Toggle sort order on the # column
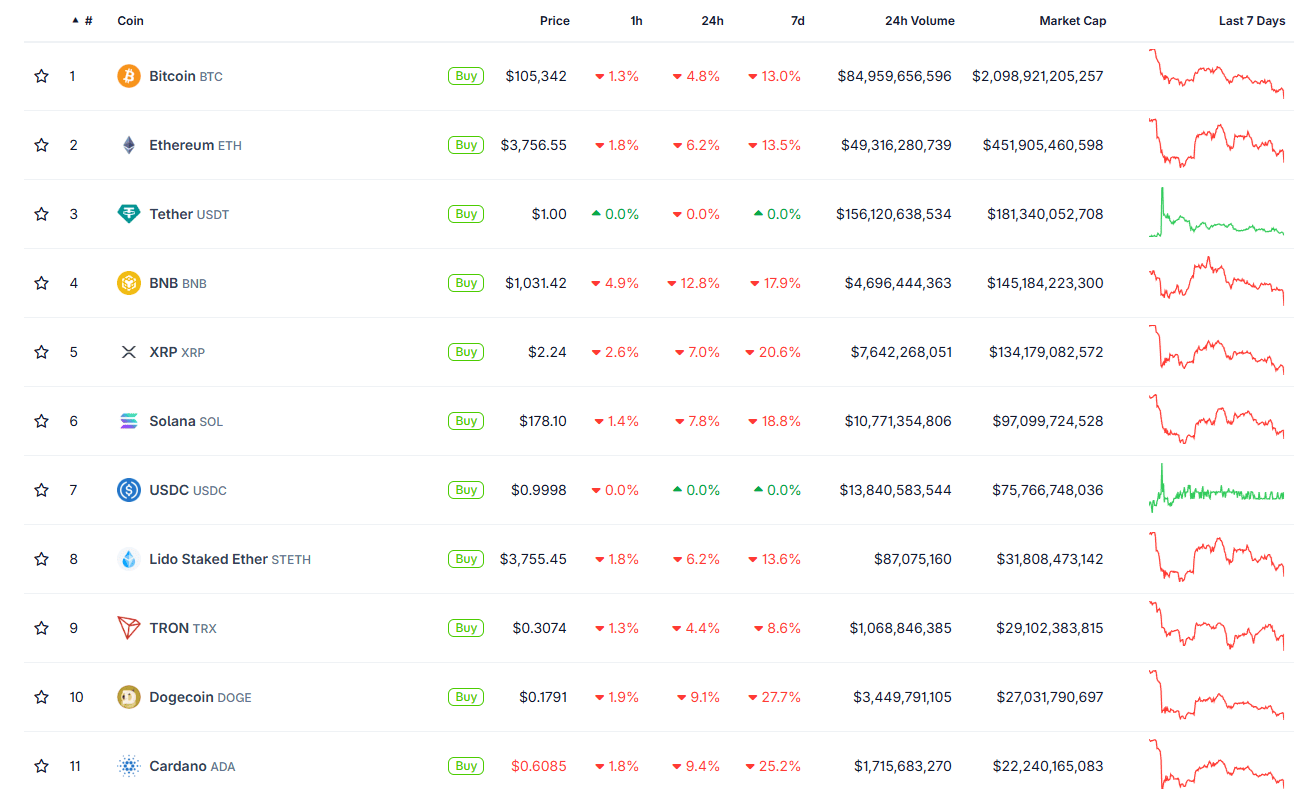1314x795 pixels. click(x=86, y=20)
